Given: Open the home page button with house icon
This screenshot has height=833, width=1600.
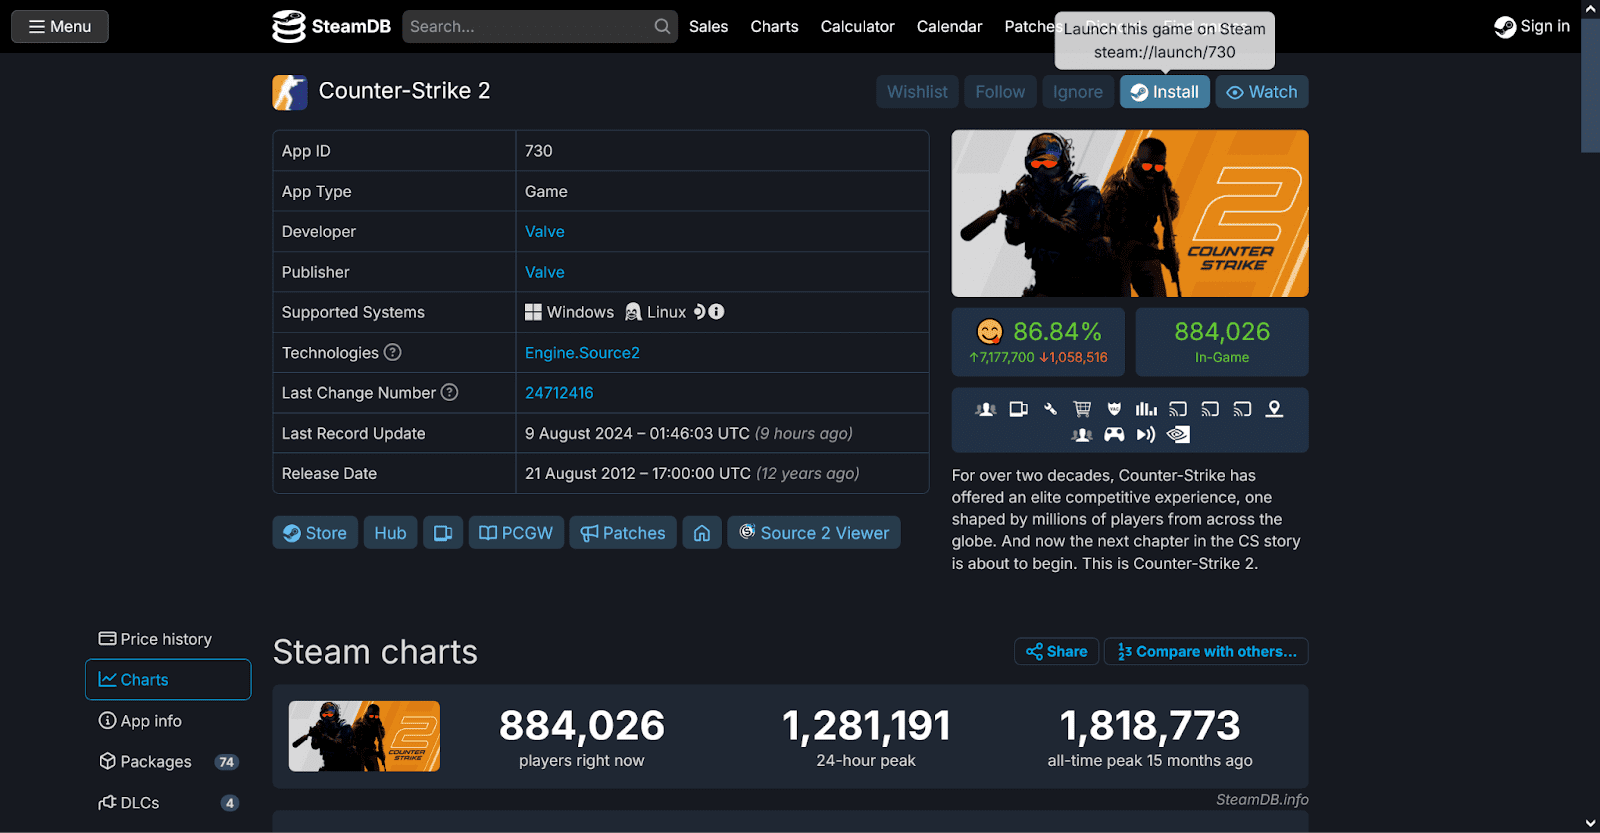Looking at the screenshot, I should 702,533.
